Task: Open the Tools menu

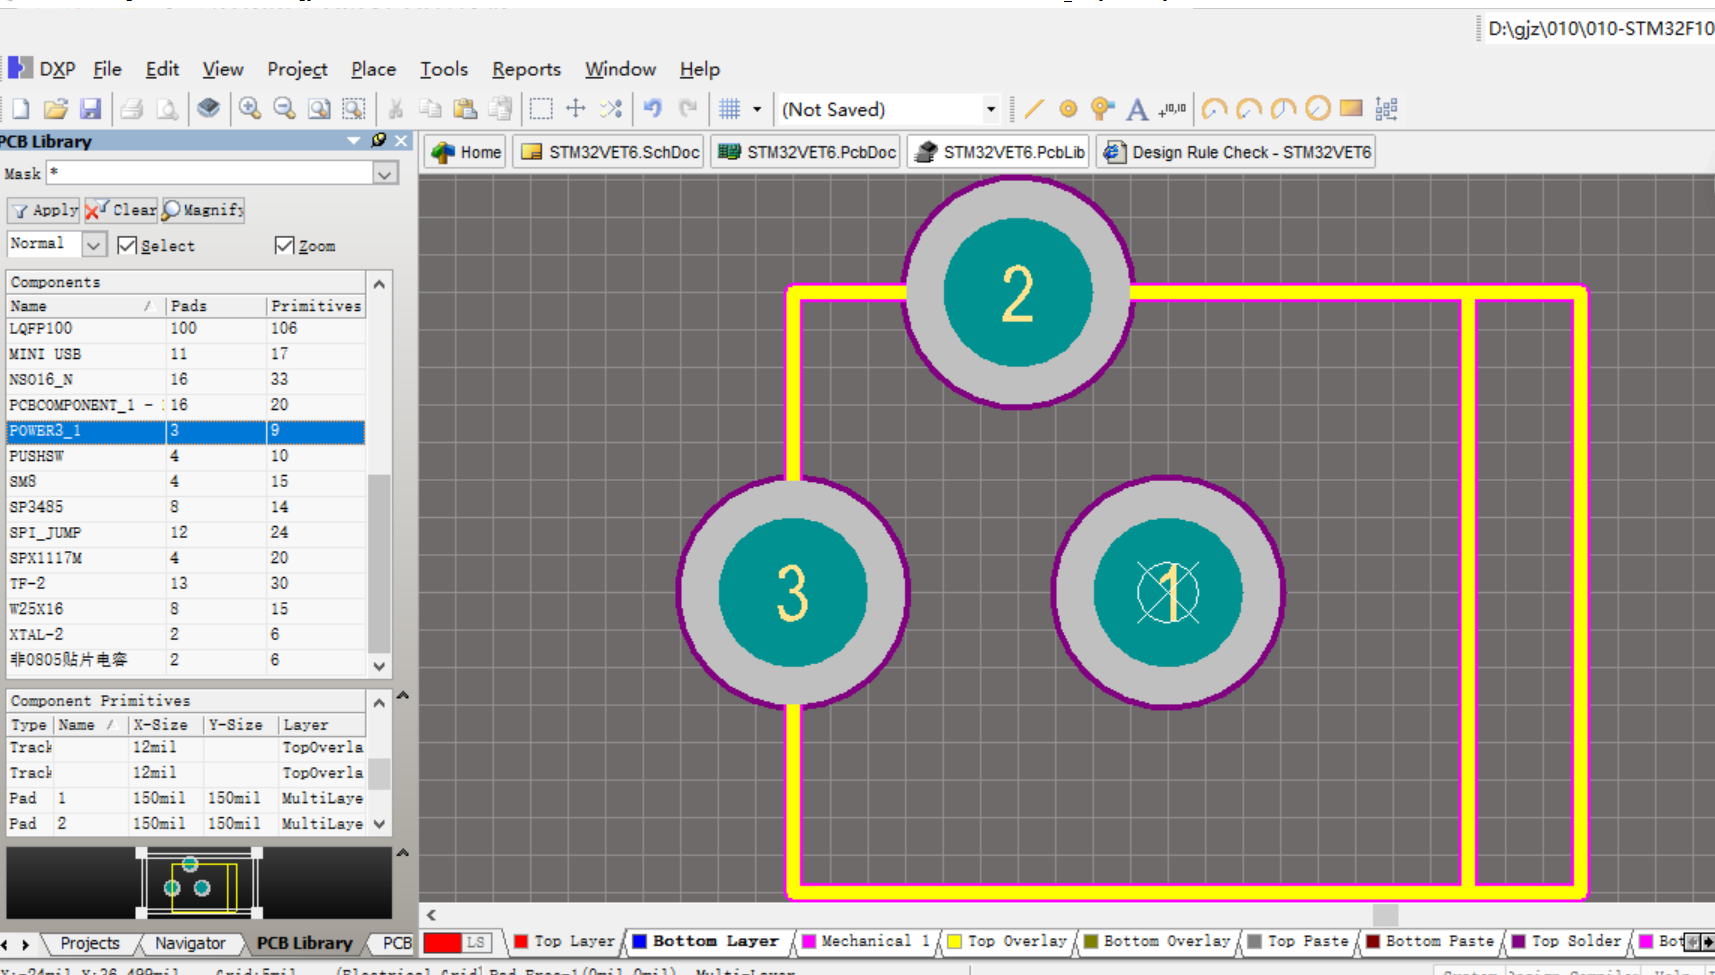Action: click(444, 69)
